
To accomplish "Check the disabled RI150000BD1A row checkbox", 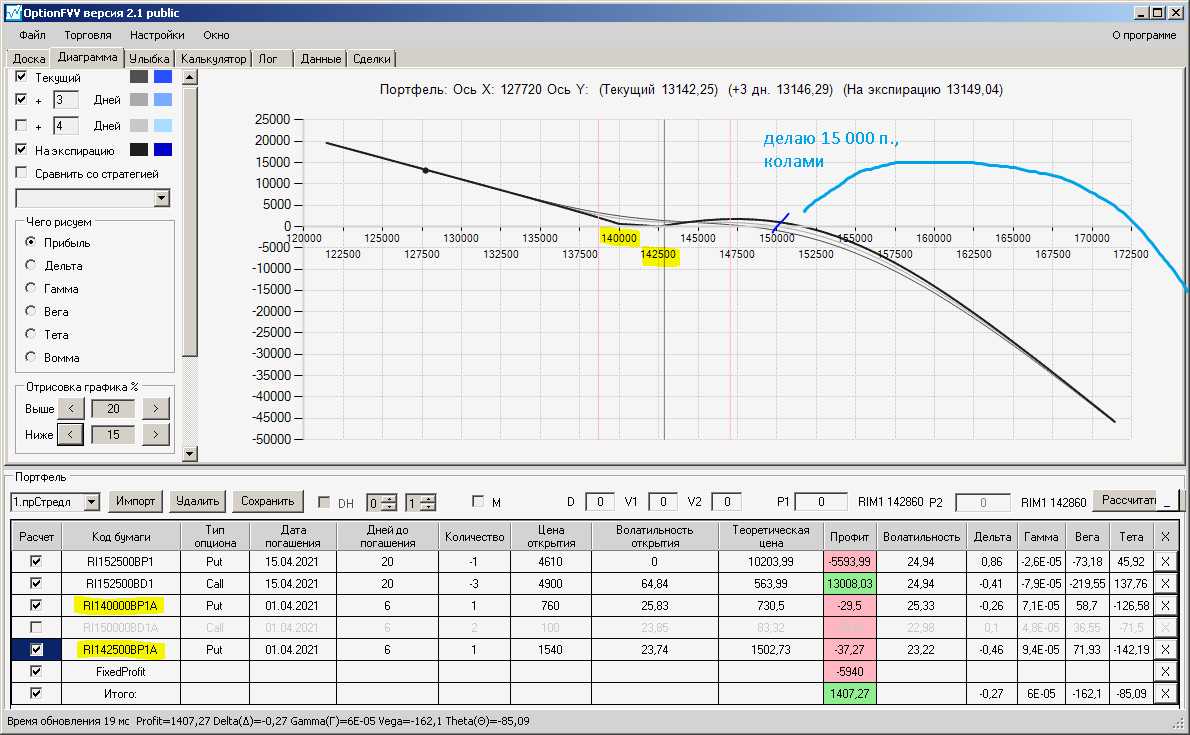I will tap(36, 627).
